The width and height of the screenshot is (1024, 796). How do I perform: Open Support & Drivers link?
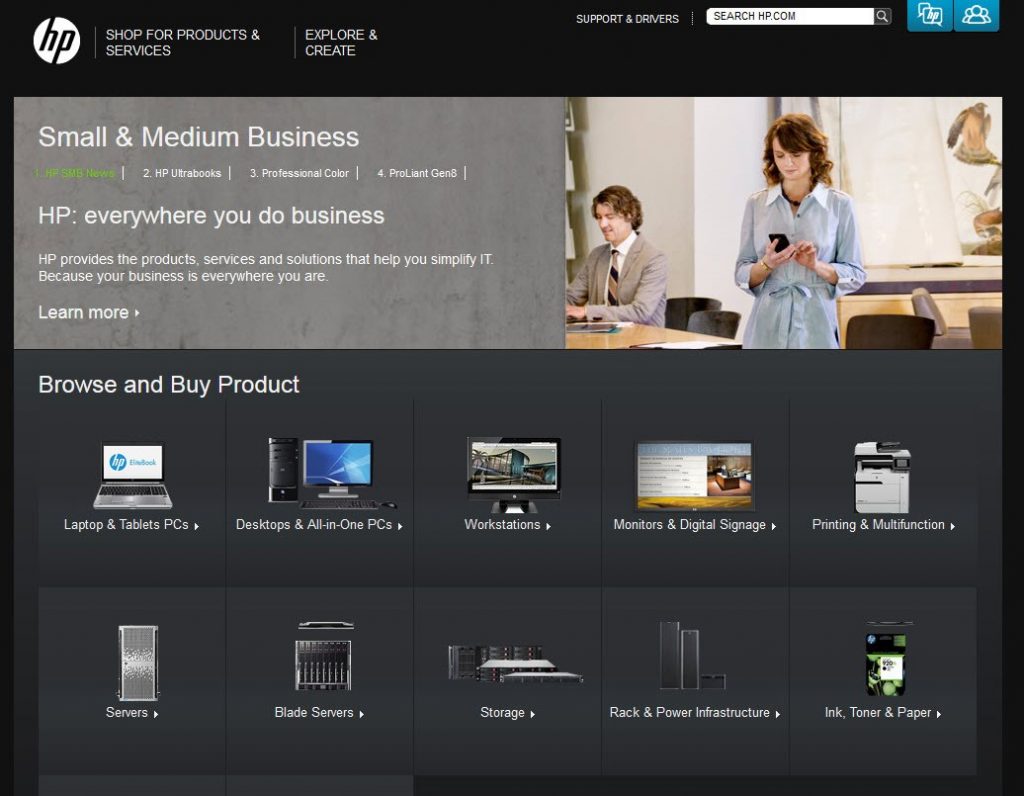[627, 19]
